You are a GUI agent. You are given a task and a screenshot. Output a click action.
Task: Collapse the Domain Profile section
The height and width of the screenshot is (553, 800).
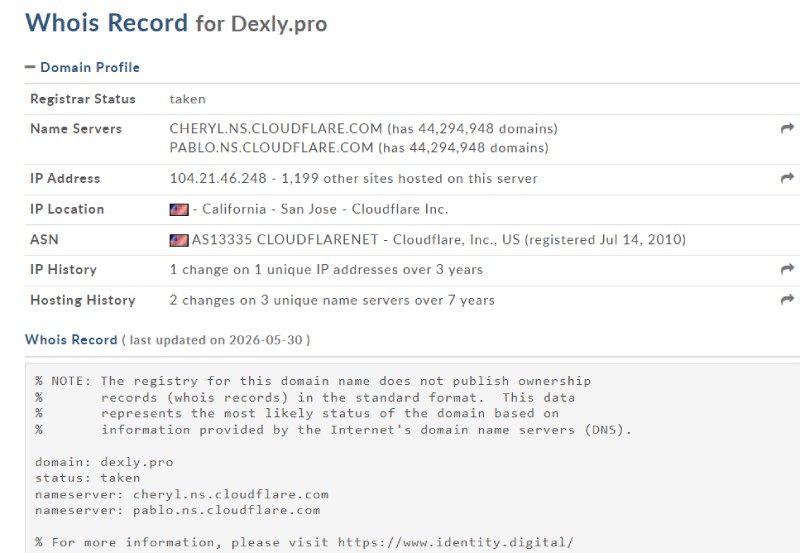30,67
